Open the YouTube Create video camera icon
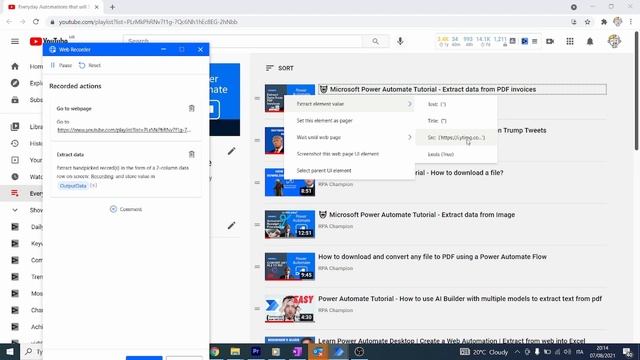Screen dimensions: 640x360 [x=550, y=41]
